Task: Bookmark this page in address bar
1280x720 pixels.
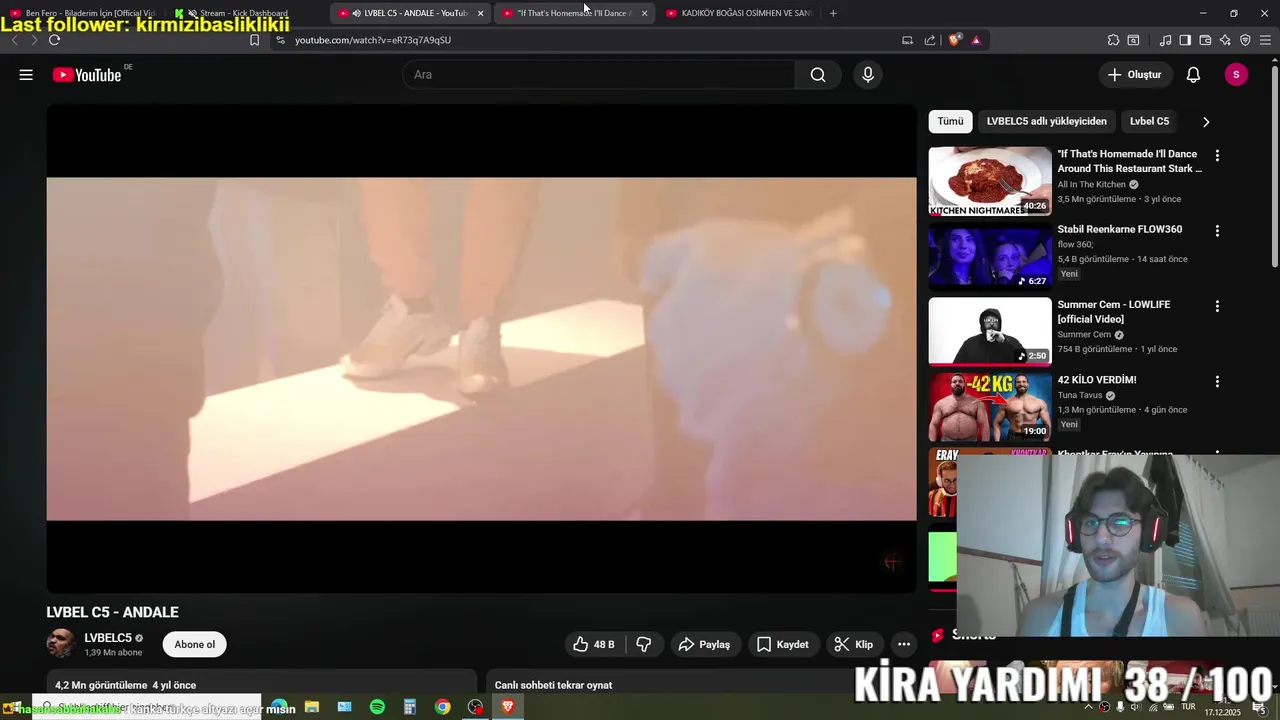Action: coord(254,40)
